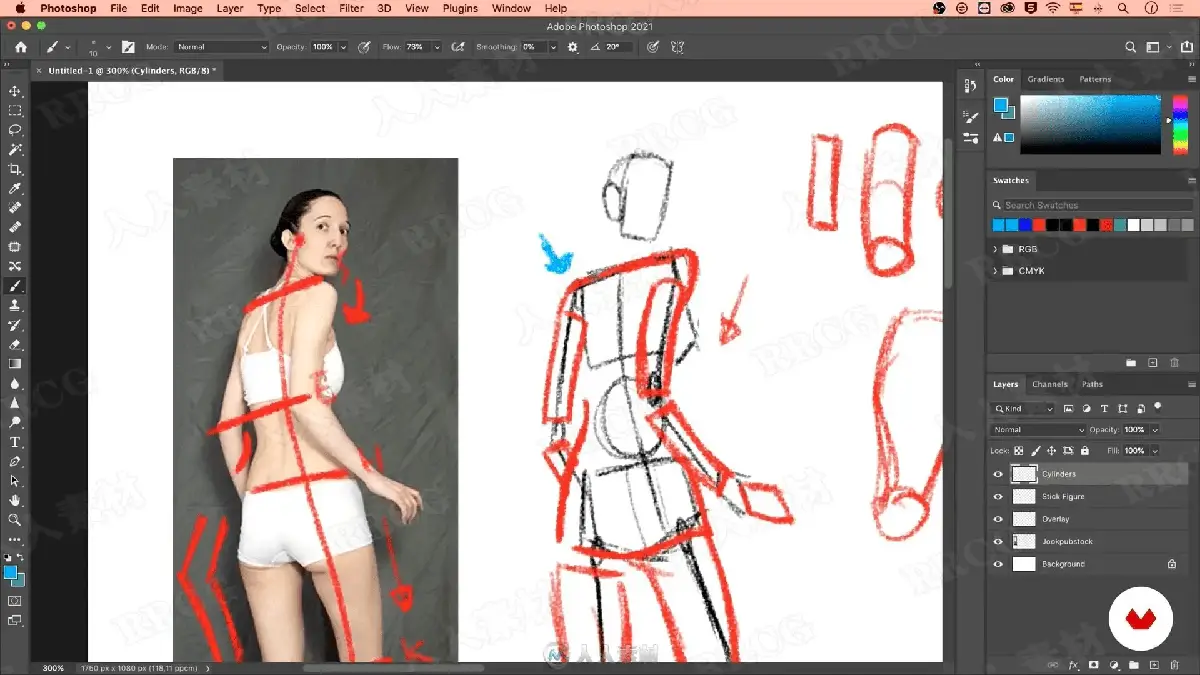The height and width of the screenshot is (675, 1200).
Task: Select the Background layer name
Action: 1063,564
